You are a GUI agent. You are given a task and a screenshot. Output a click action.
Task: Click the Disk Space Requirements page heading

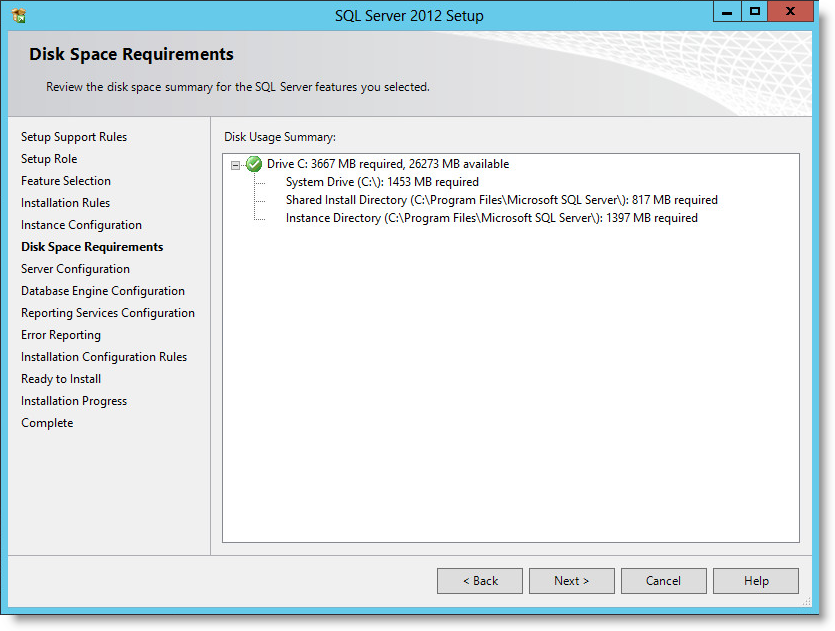point(132,54)
